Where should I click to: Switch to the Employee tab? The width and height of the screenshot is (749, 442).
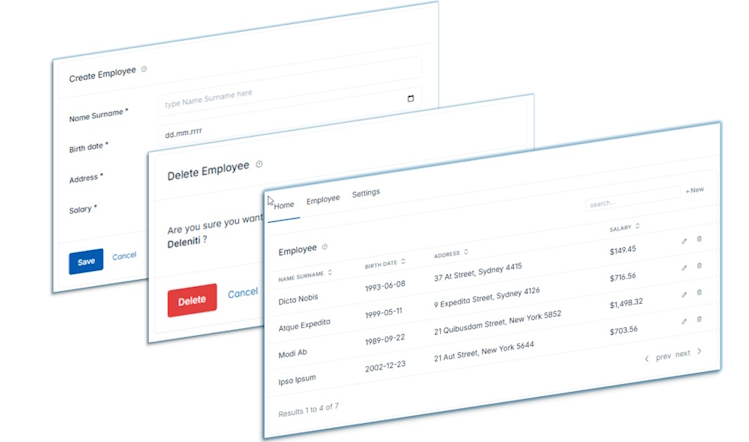pos(323,200)
